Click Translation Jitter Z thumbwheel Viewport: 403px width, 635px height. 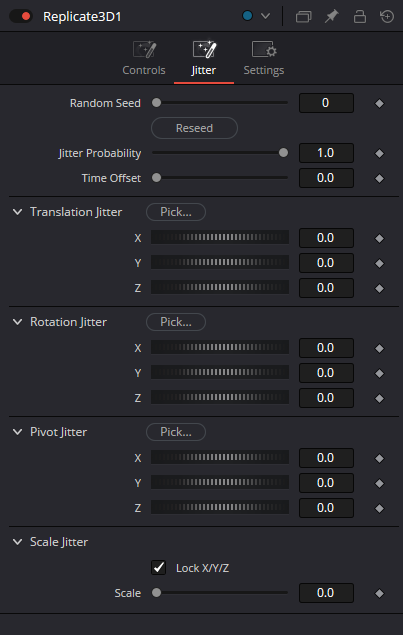point(220,288)
